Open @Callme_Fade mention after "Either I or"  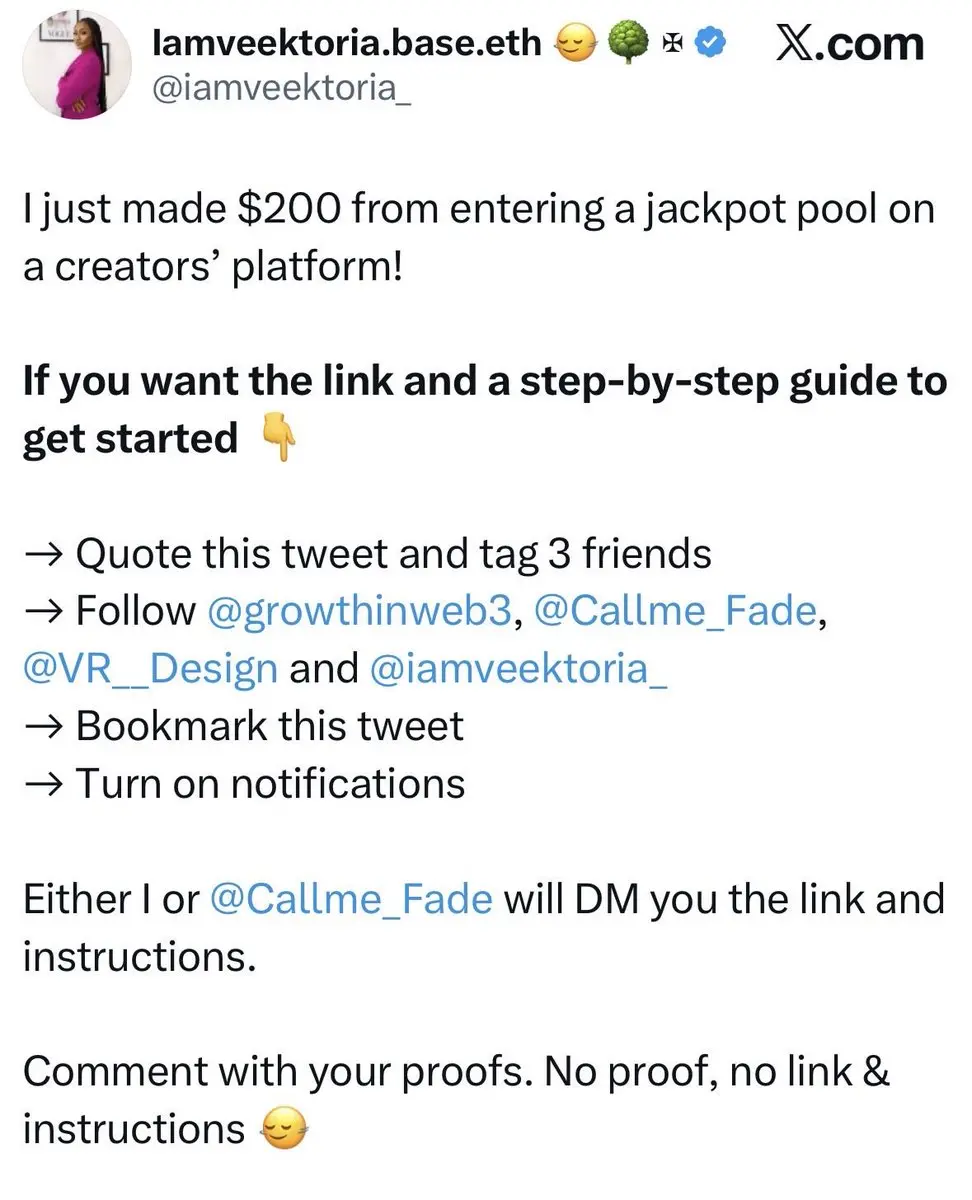(351, 899)
